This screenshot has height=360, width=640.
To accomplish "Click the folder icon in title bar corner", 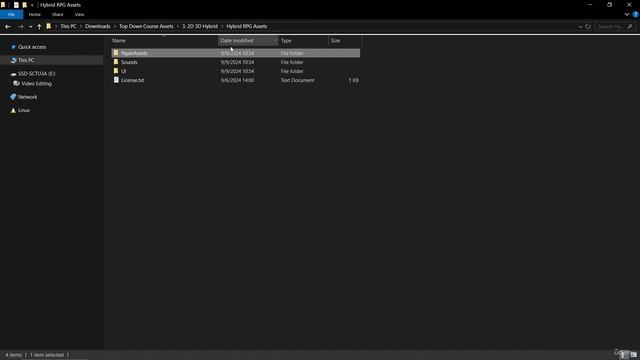I will click(x=3, y=5).
